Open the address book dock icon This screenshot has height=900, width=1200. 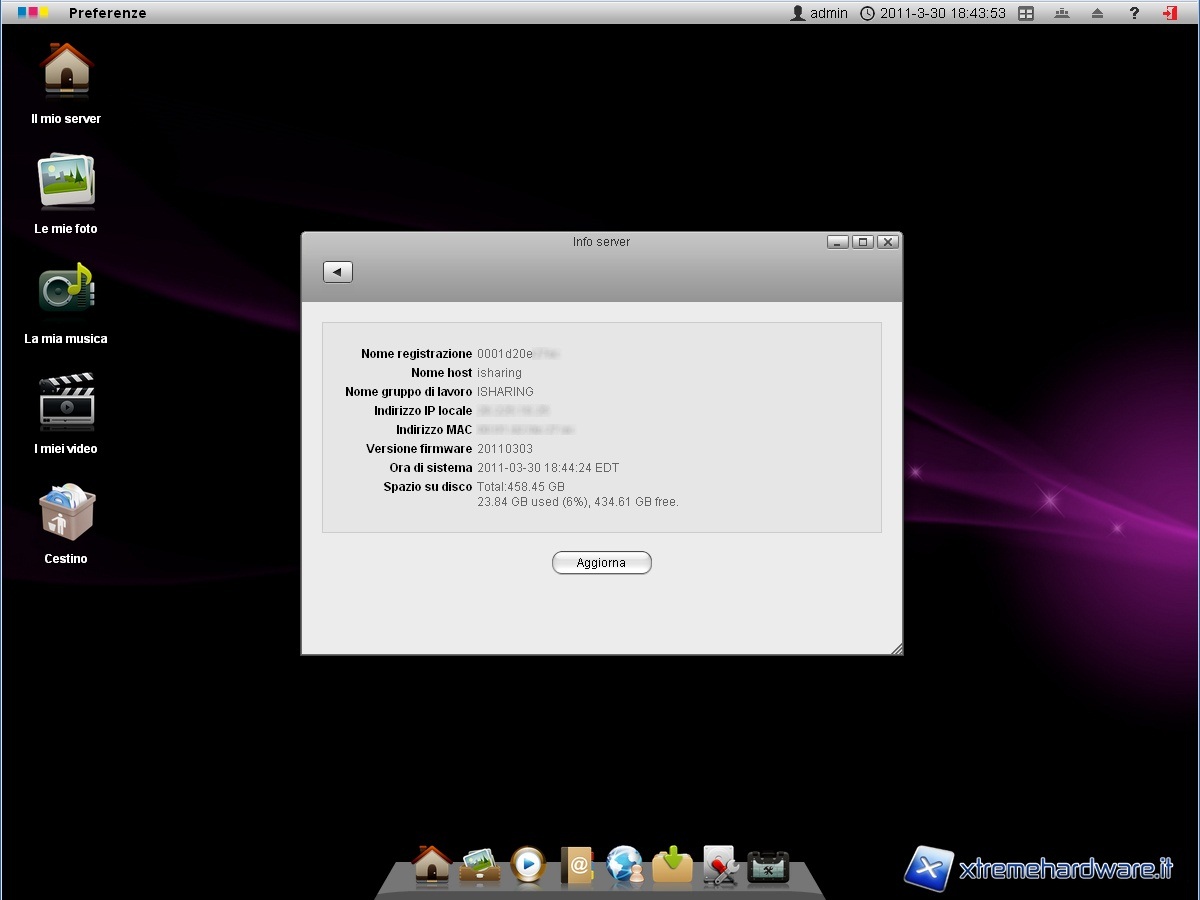point(577,864)
